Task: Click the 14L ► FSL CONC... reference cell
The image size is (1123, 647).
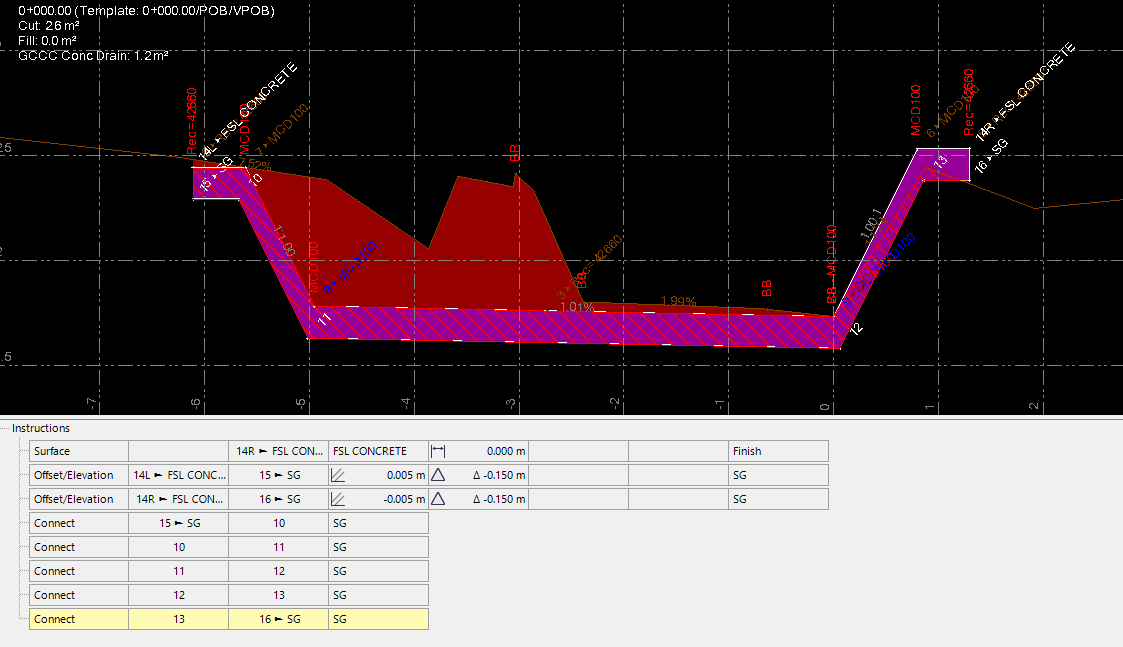Action: (x=178, y=475)
